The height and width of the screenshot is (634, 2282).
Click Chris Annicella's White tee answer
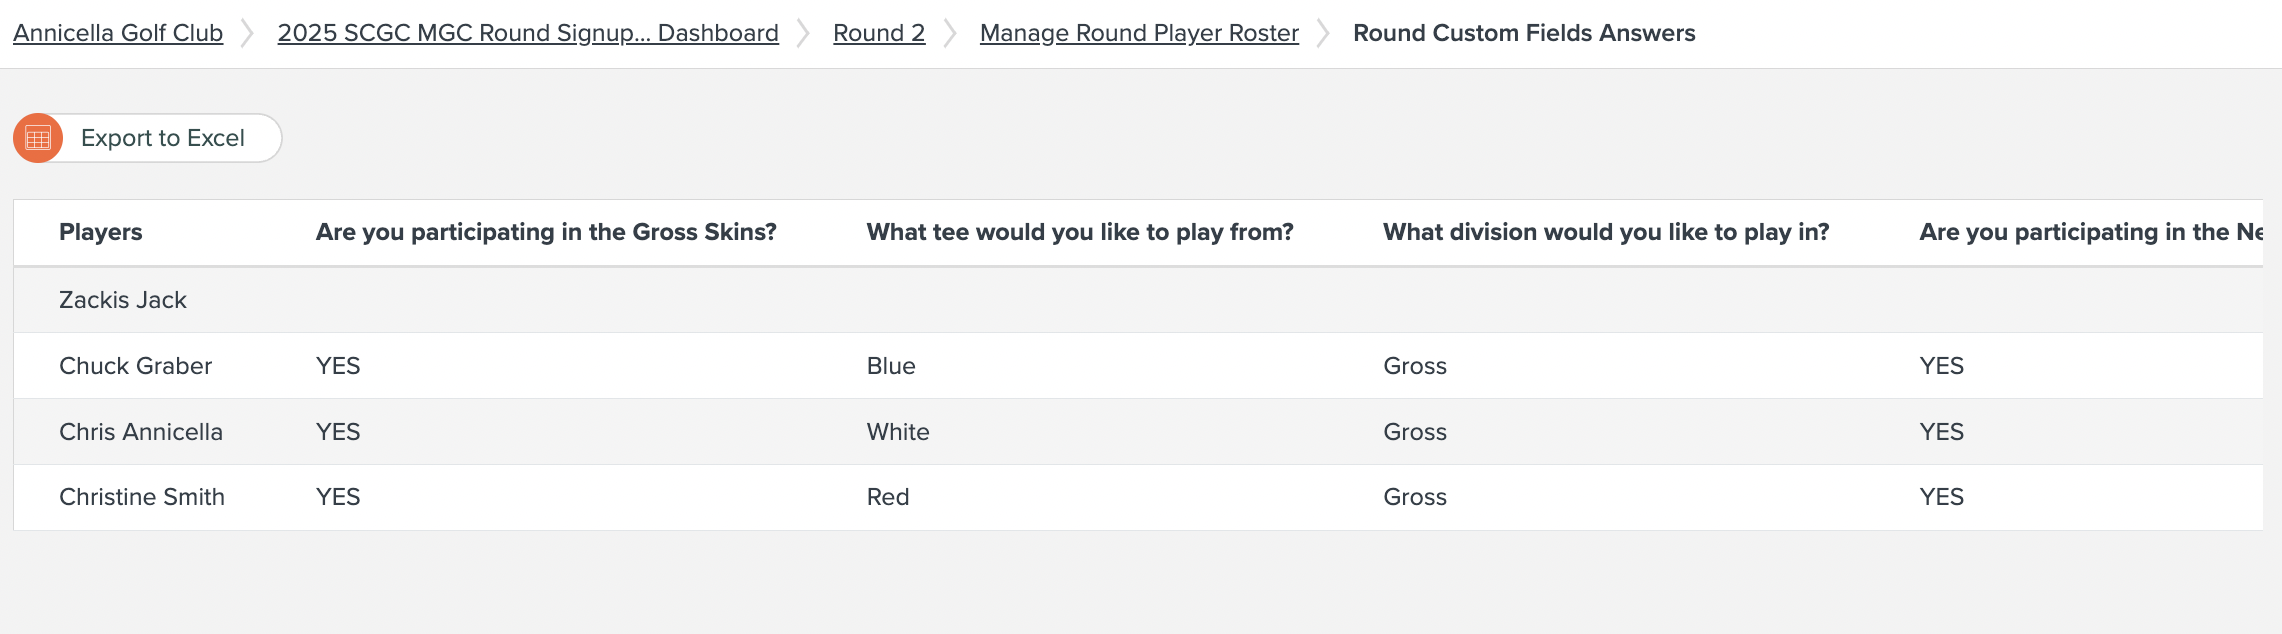pos(897,432)
